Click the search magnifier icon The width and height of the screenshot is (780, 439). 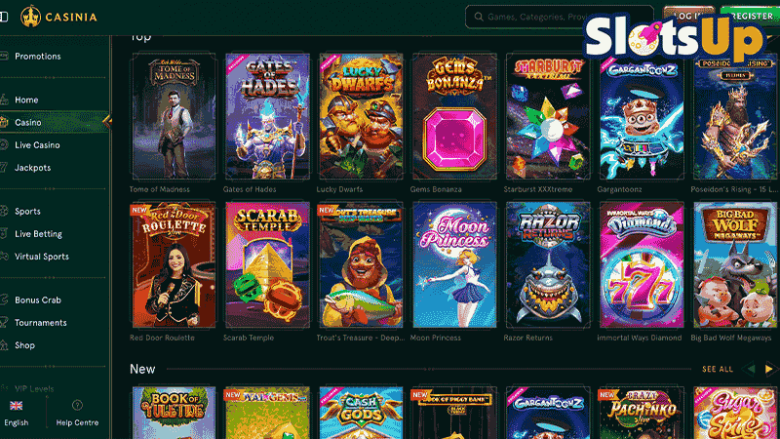tap(479, 17)
